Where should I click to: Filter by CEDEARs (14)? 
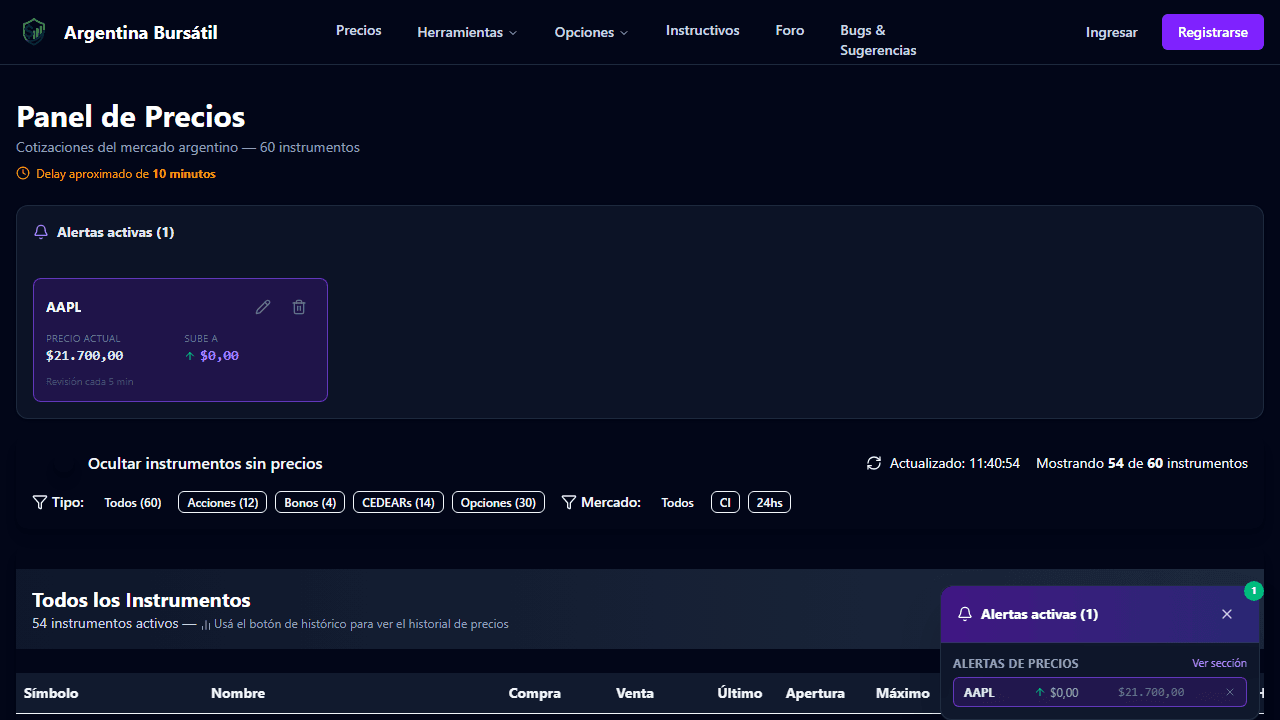pyautogui.click(x=398, y=502)
